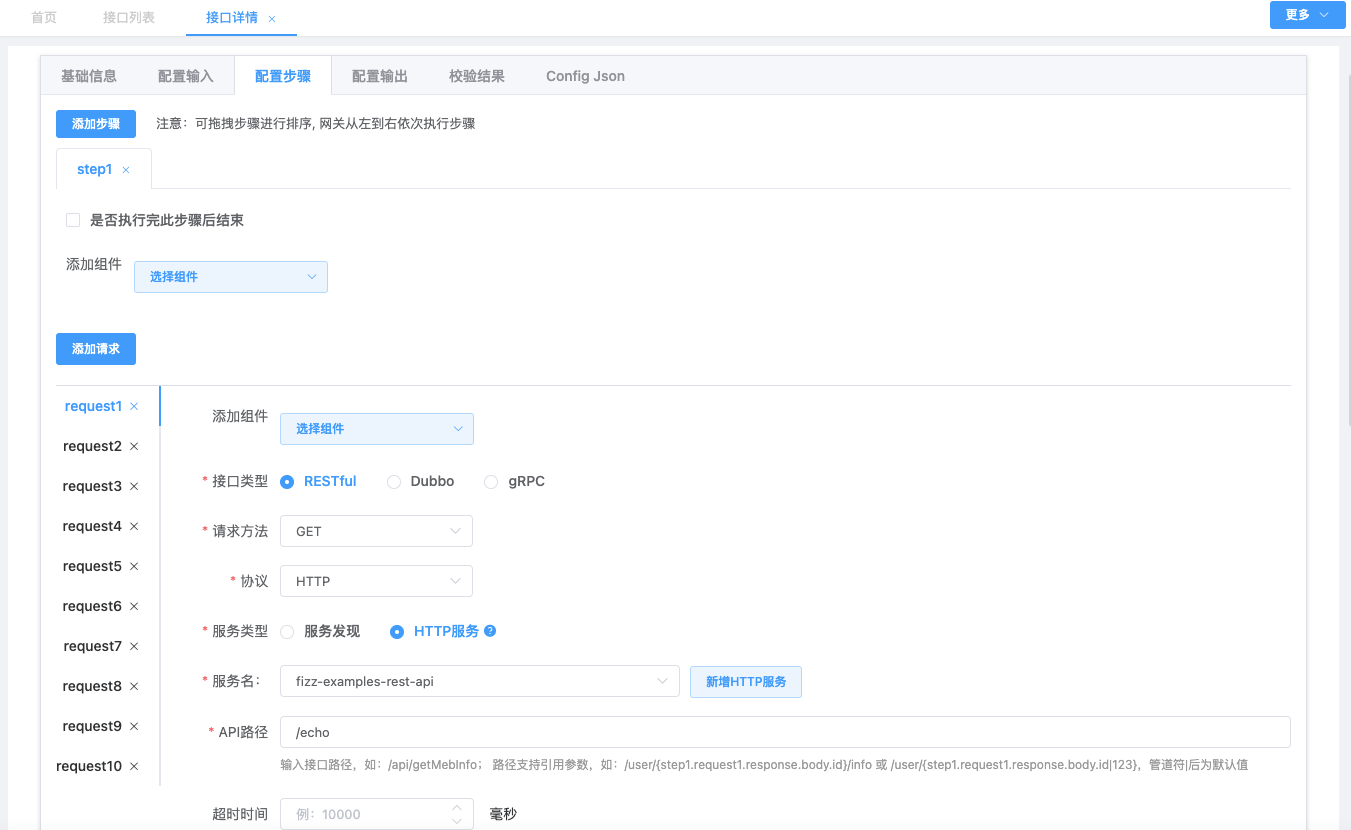Select request10 in the request list
The width and height of the screenshot is (1351, 830).
click(89, 767)
